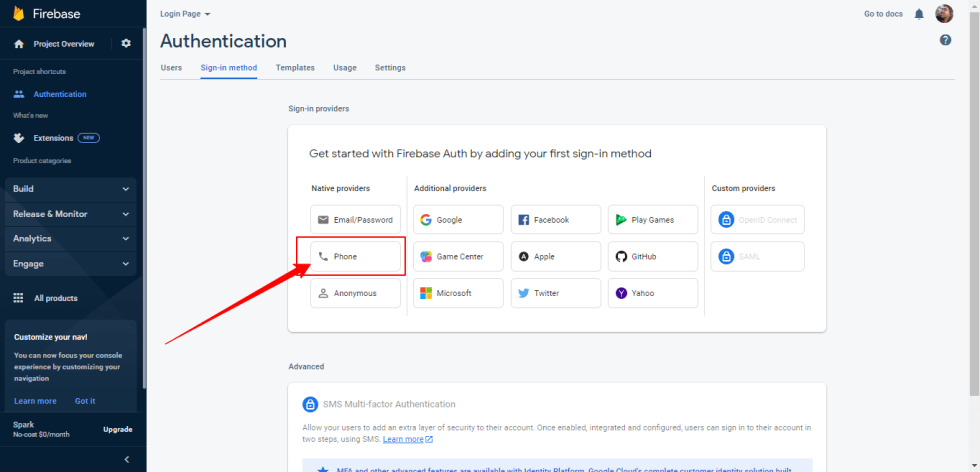Open Learn more link for SMS MFA
The width and height of the screenshot is (980, 472).
(x=408, y=439)
